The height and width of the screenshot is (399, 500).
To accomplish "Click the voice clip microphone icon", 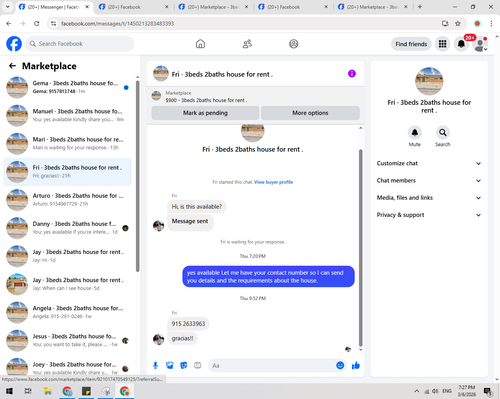I will [x=155, y=365].
